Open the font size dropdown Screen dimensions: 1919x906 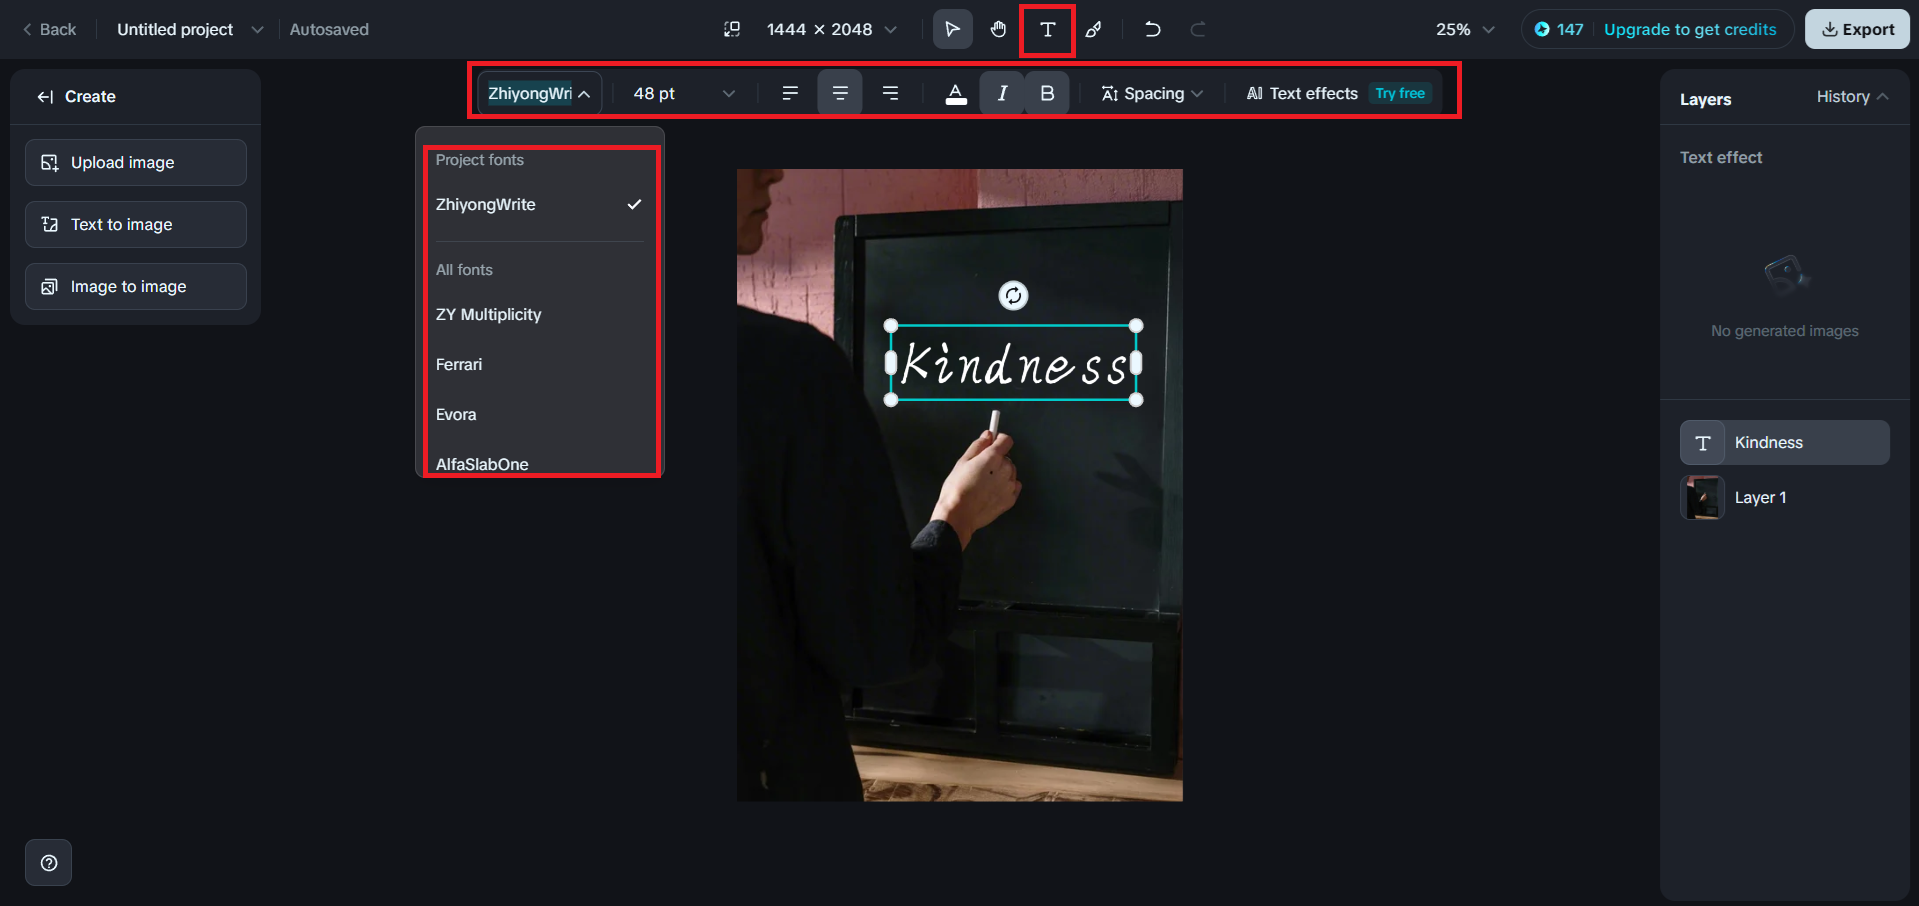coord(681,93)
